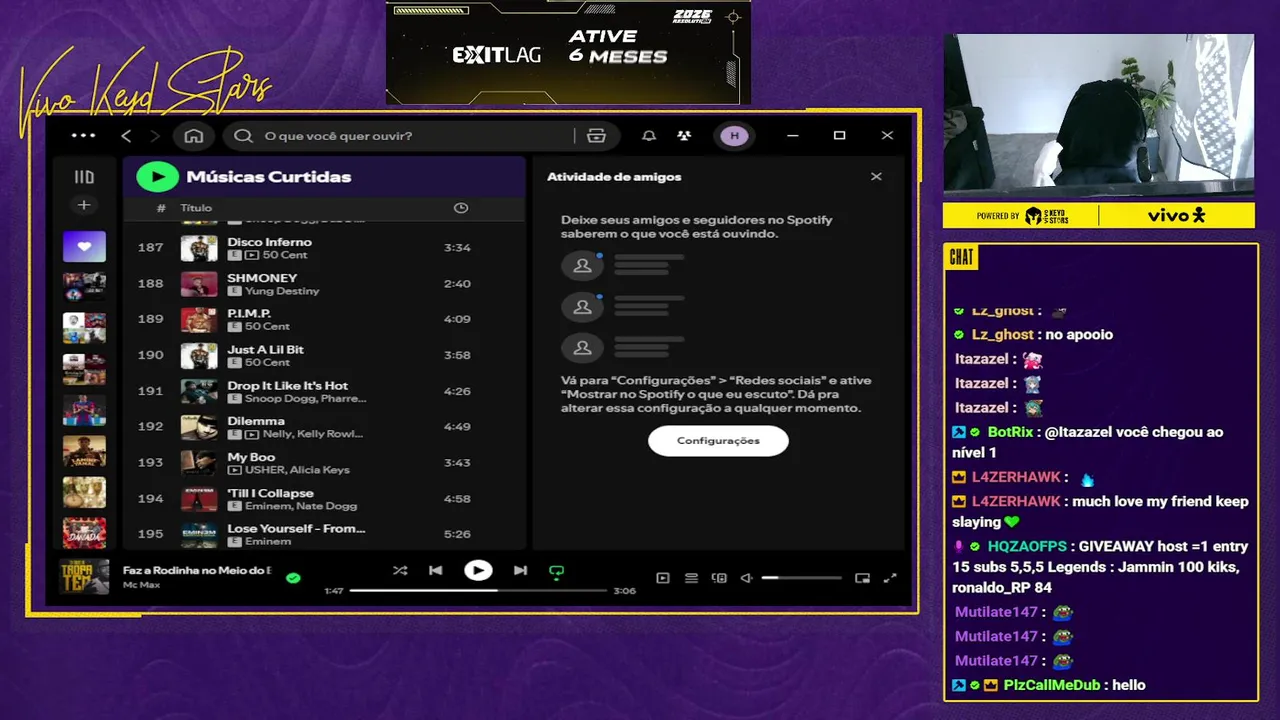Click the plus button to create a playlist
This screenshot has width=1280, height=720.
point(84,205)
